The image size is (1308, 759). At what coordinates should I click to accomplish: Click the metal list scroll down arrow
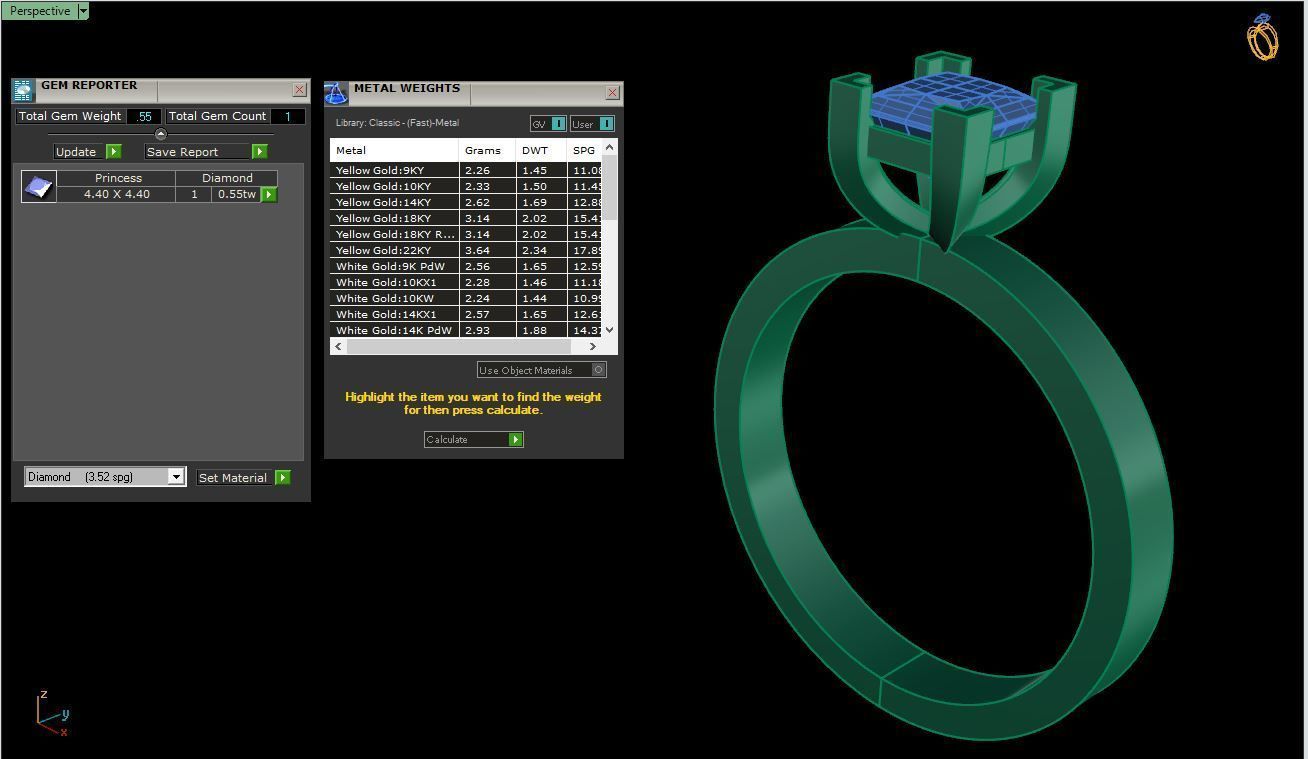click(x=609, y=329)
